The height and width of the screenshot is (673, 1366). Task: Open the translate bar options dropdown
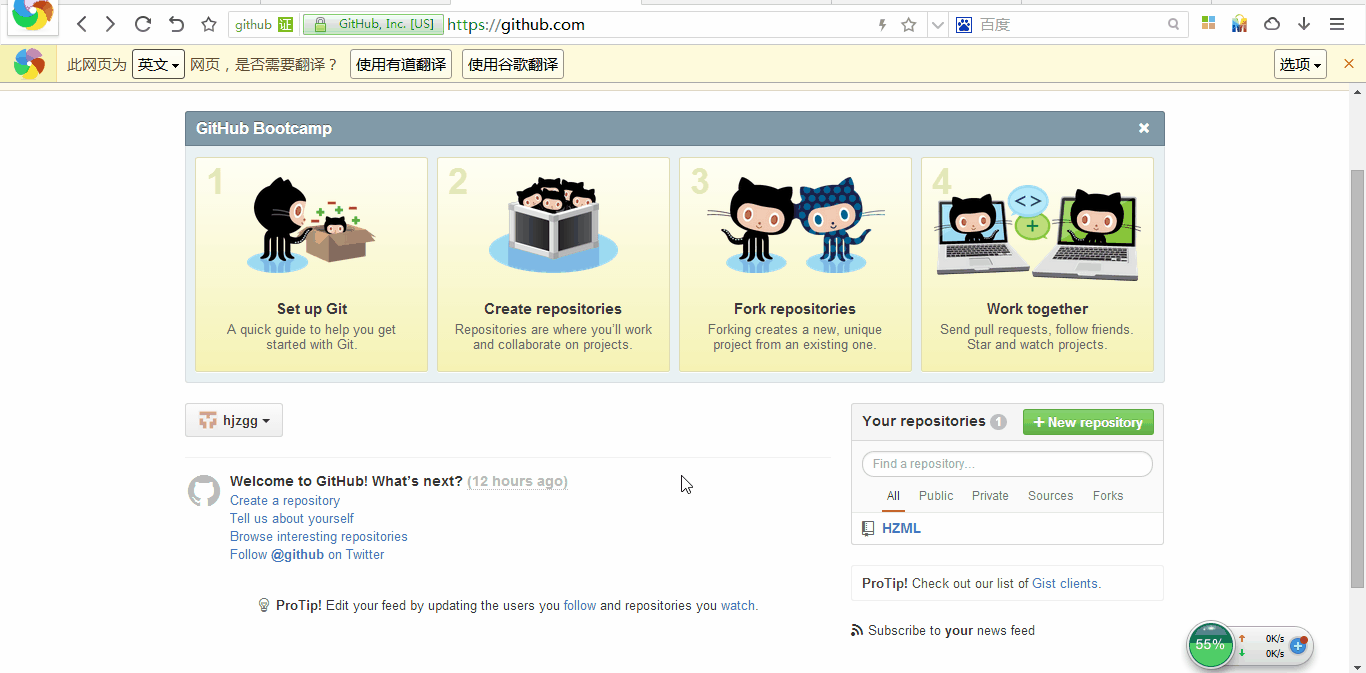click(x=1300, y=64)
